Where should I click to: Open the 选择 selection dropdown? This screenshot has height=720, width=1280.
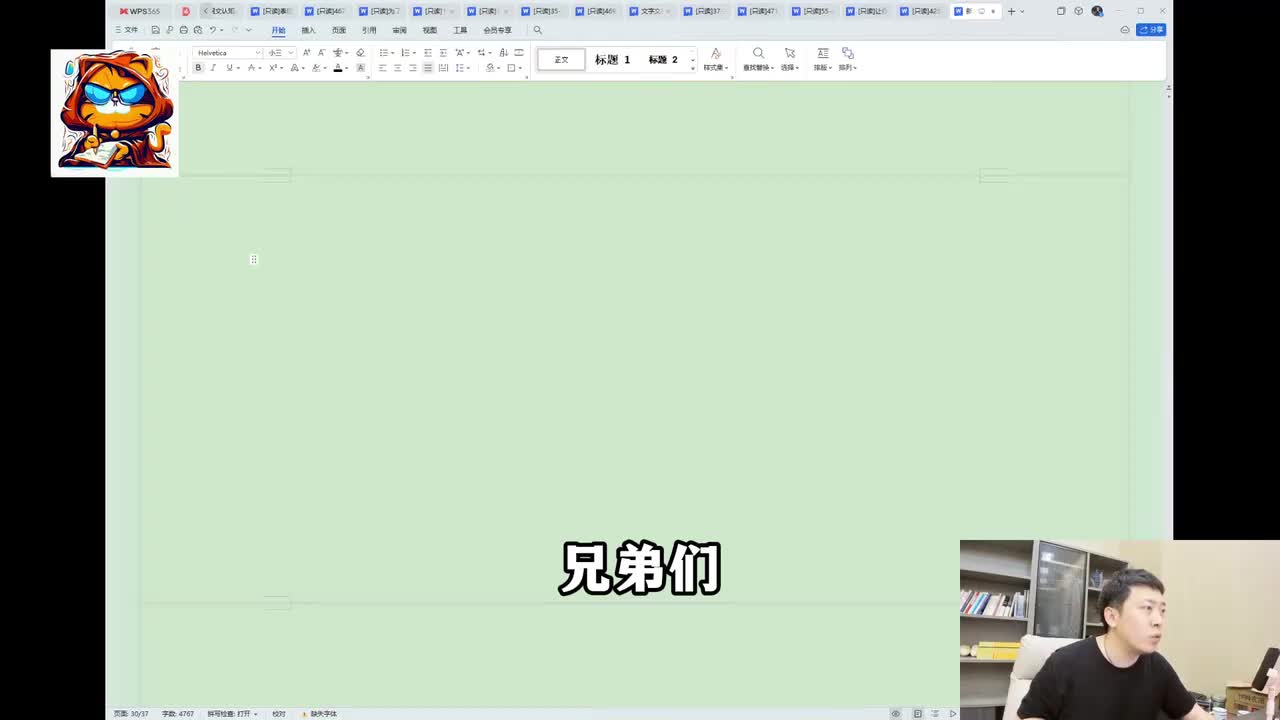tap(789, 59)
